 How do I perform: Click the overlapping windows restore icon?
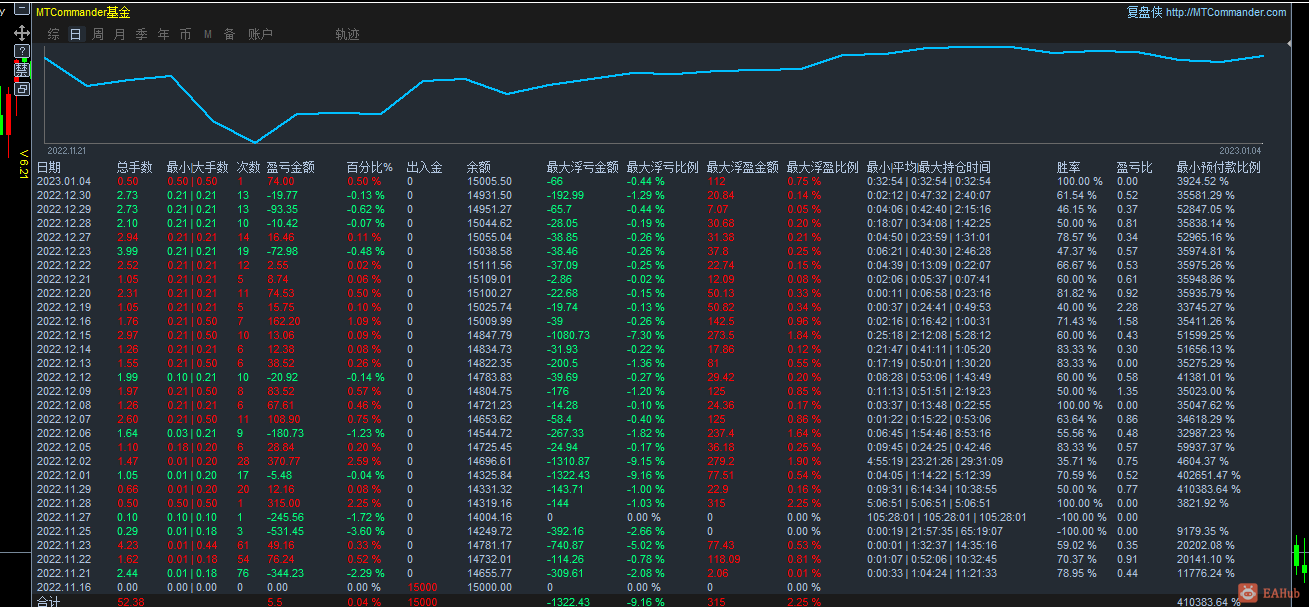tap(22, 89)
